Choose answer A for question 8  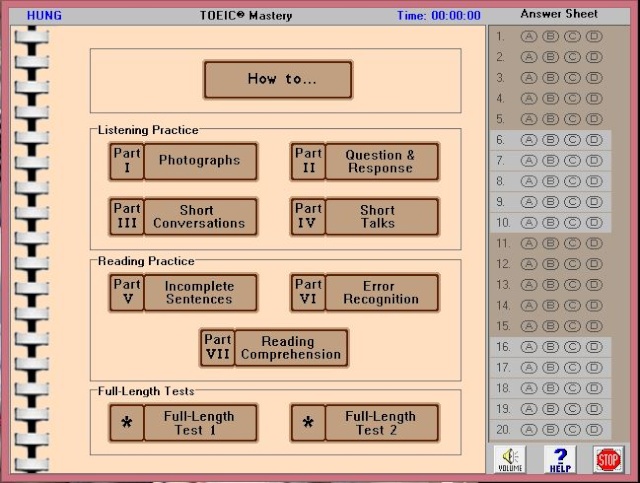tap(529, 181)
